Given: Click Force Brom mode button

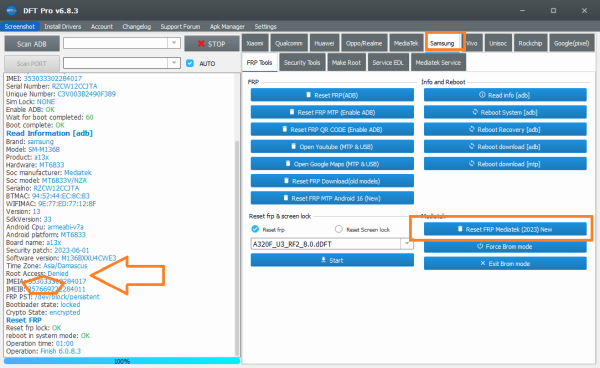Looking at the screenshot, I should 505,246.
